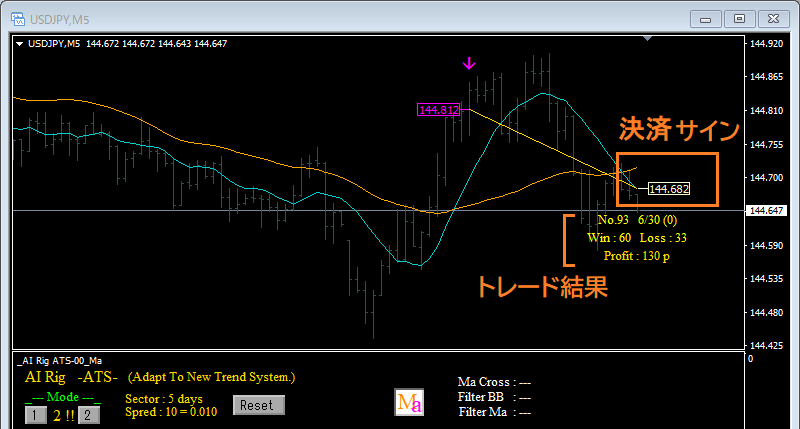800x429 pixels.
Task: Click the 'Sector : 5 days' text
Action: (164, 399)
